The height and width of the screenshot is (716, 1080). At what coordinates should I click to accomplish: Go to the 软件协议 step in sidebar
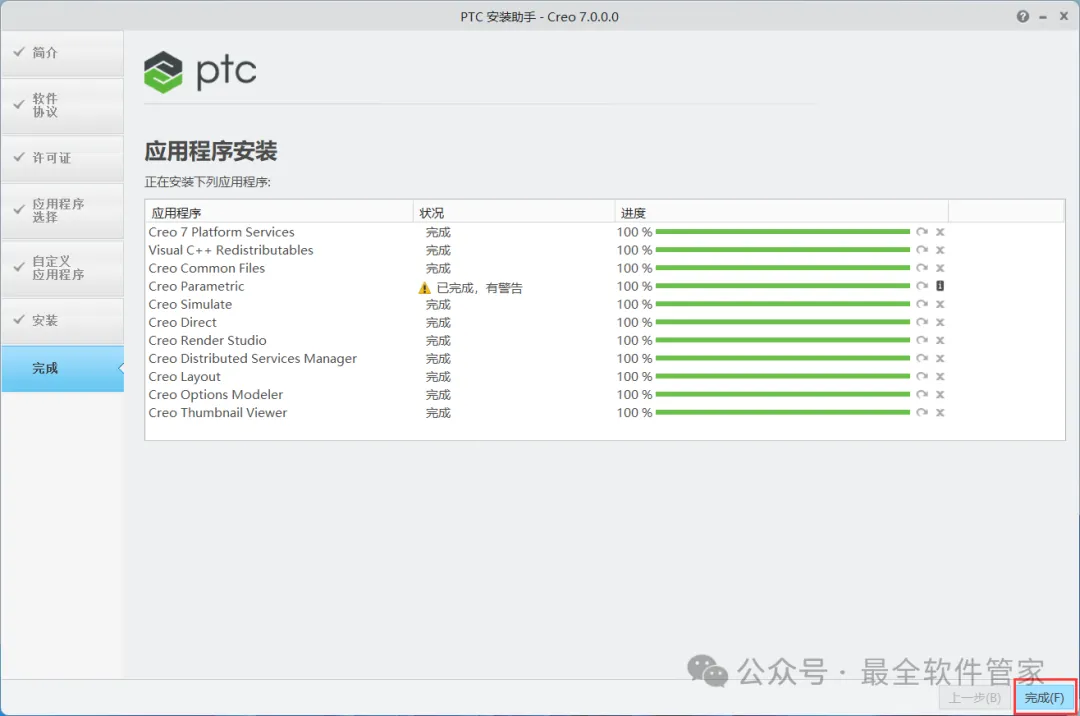click(63, 105)
